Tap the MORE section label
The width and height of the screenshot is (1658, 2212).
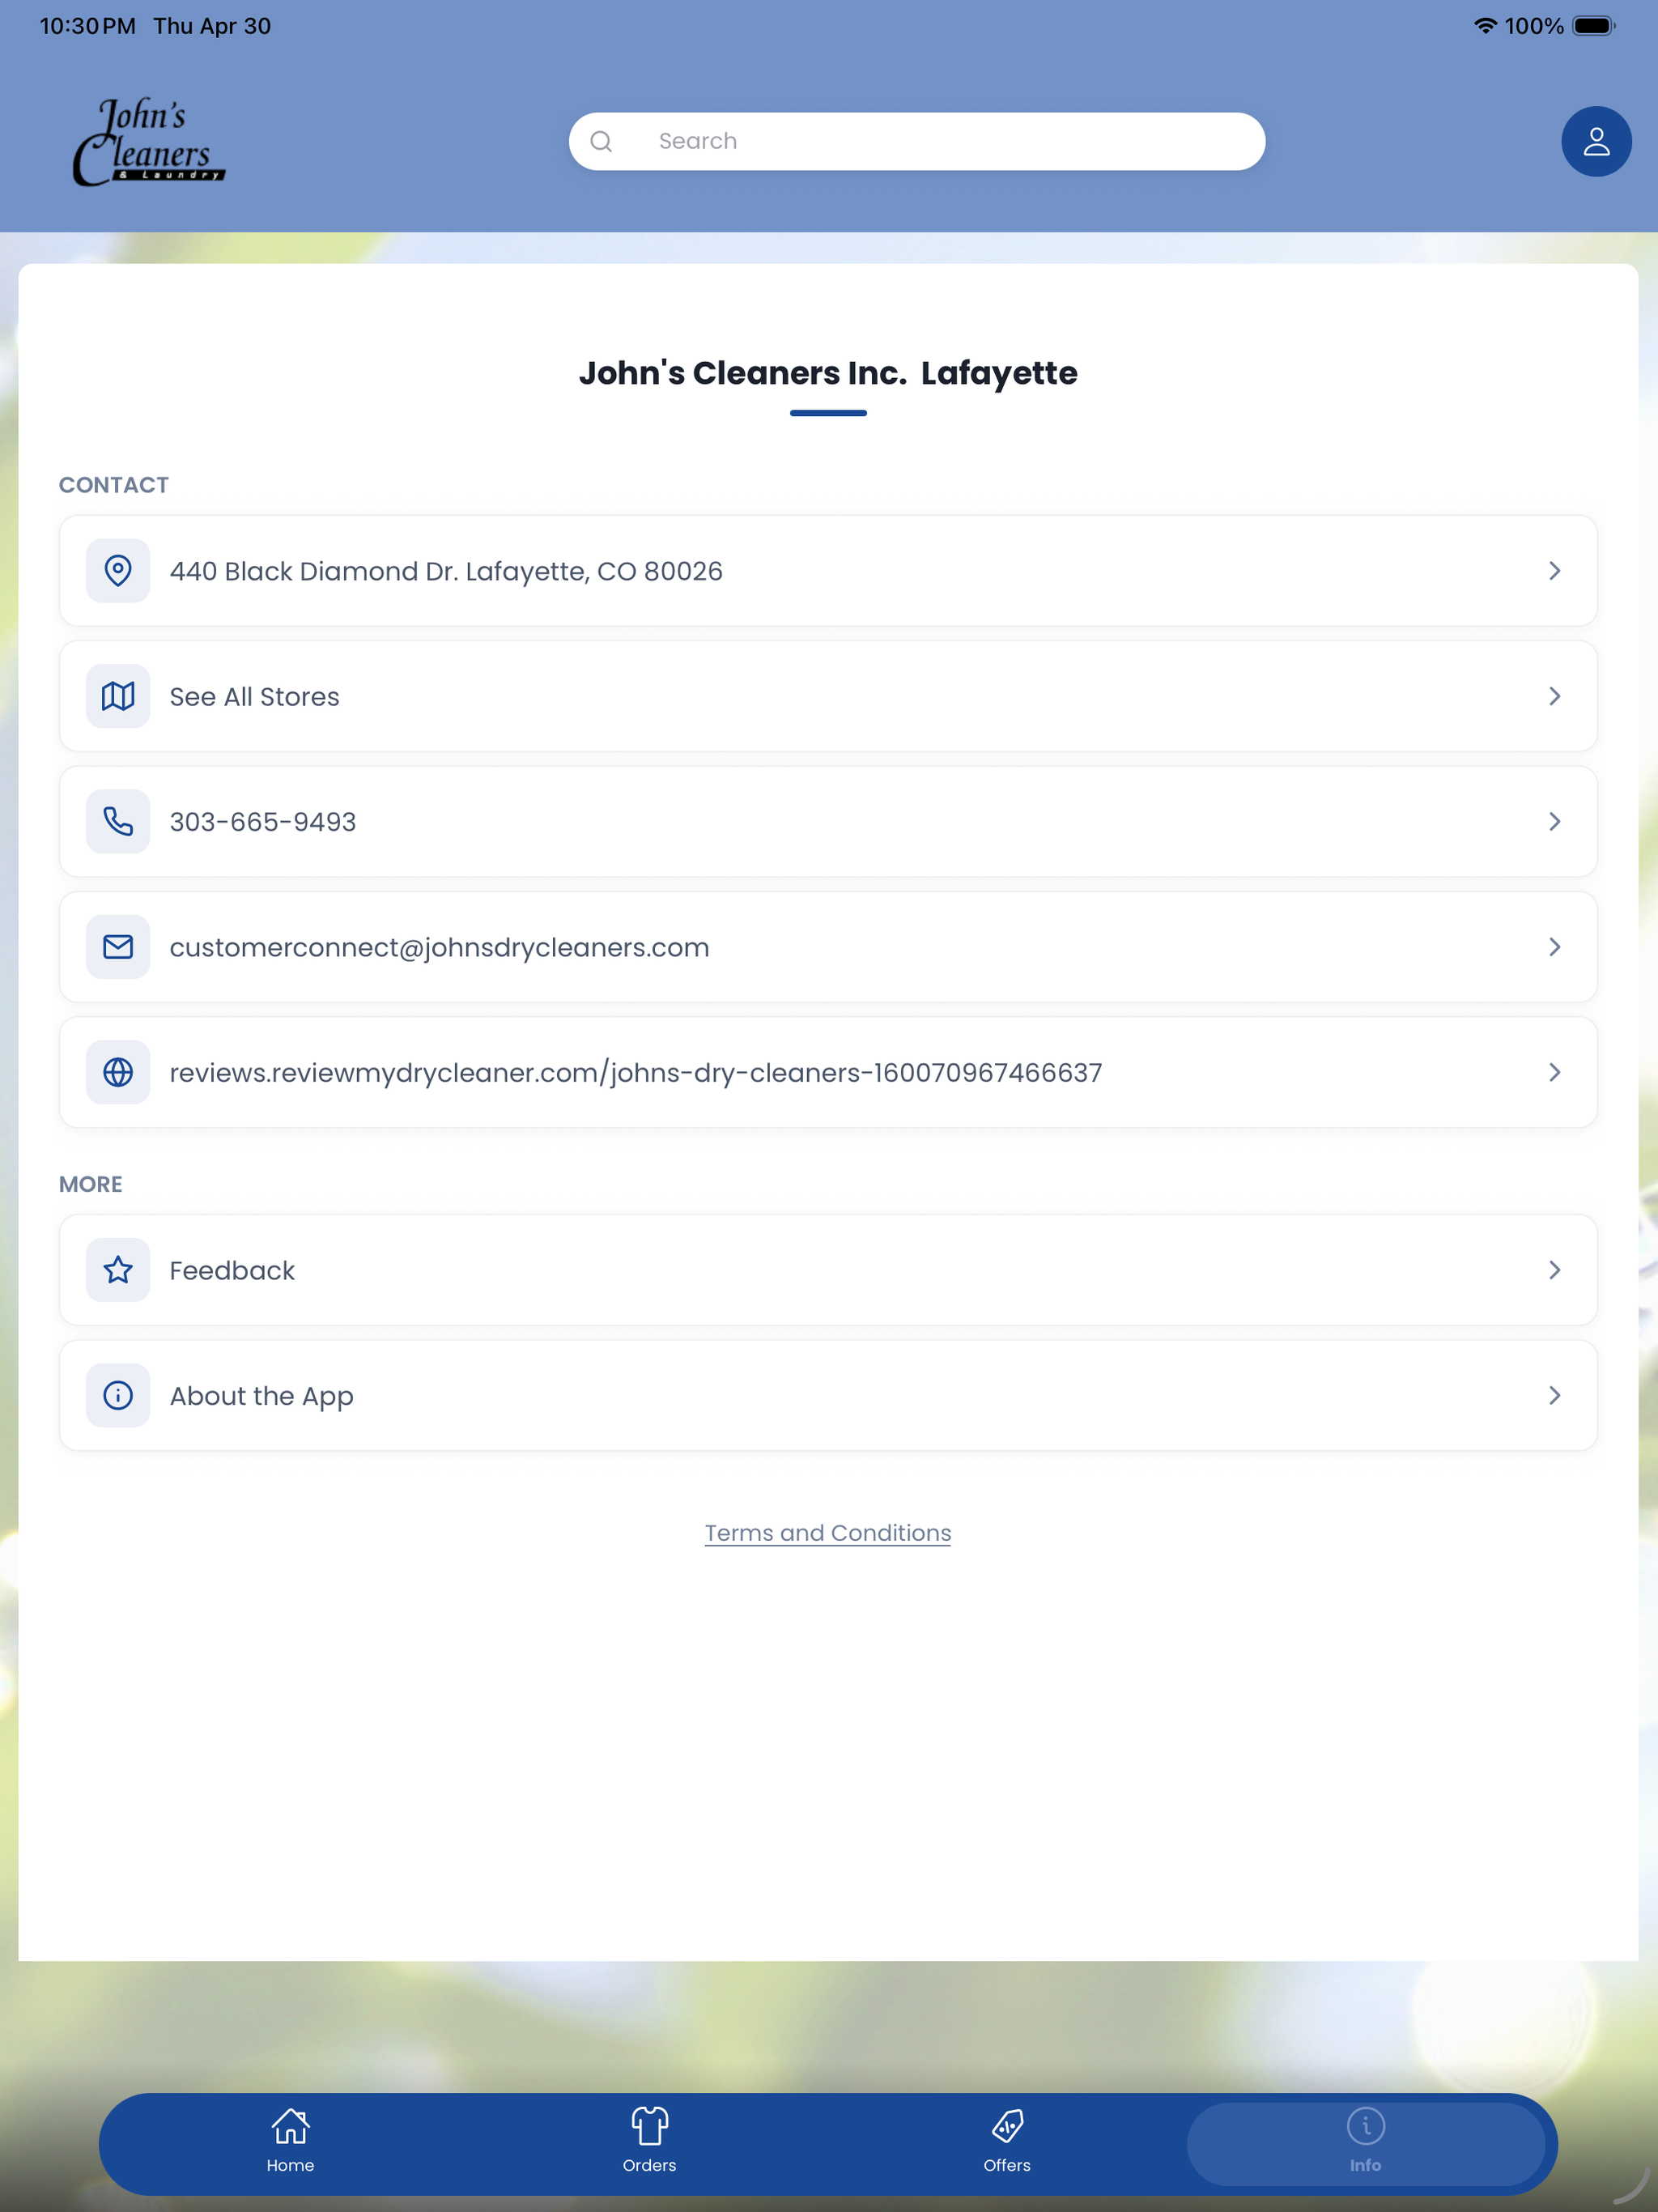pyautogui.click(x=91, y=1184)
